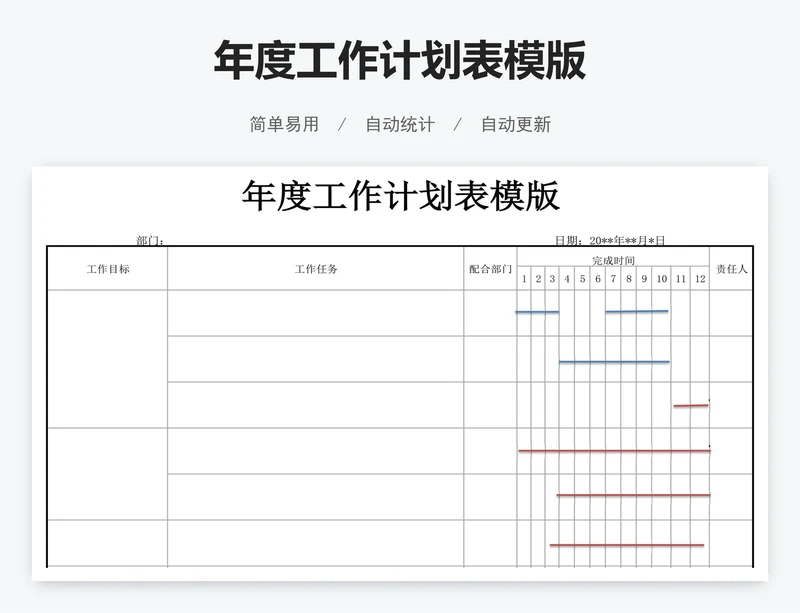Click month column 12 header
The height and width of the screenshot is (613, 800).
pyautogui.click(x=700, y=279)
